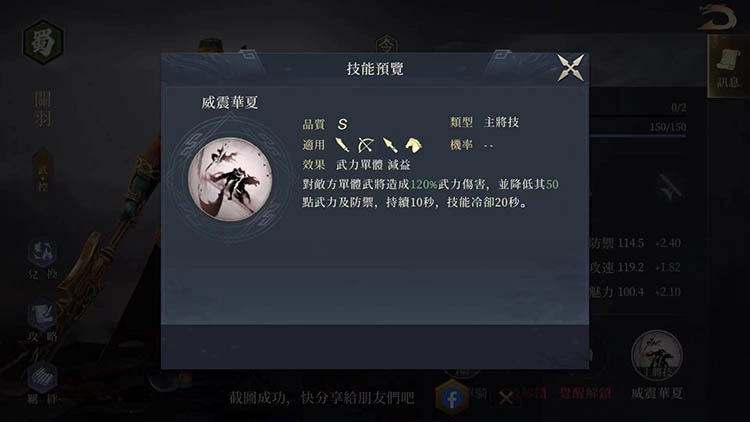Share screenshot via Facebook icon
Viewport: 750px width, 422px height.
coord(452,398)
